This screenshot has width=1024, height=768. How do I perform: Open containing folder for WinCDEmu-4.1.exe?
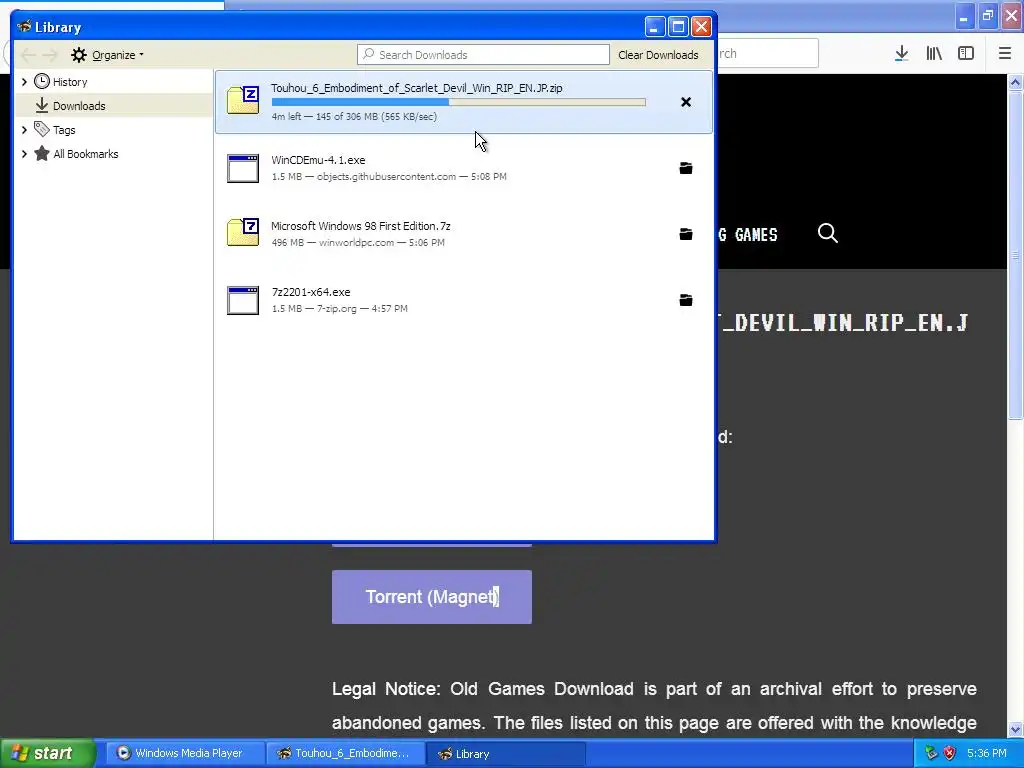click(686, 168)
